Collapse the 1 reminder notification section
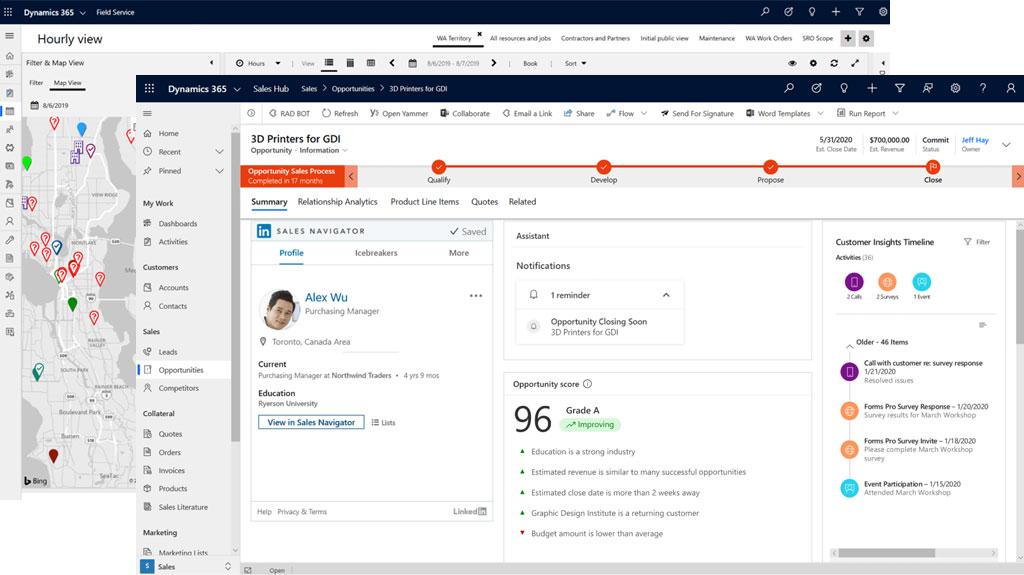Image resolution: width=1024 pixels, height=575 pixels. pos(666,295)
